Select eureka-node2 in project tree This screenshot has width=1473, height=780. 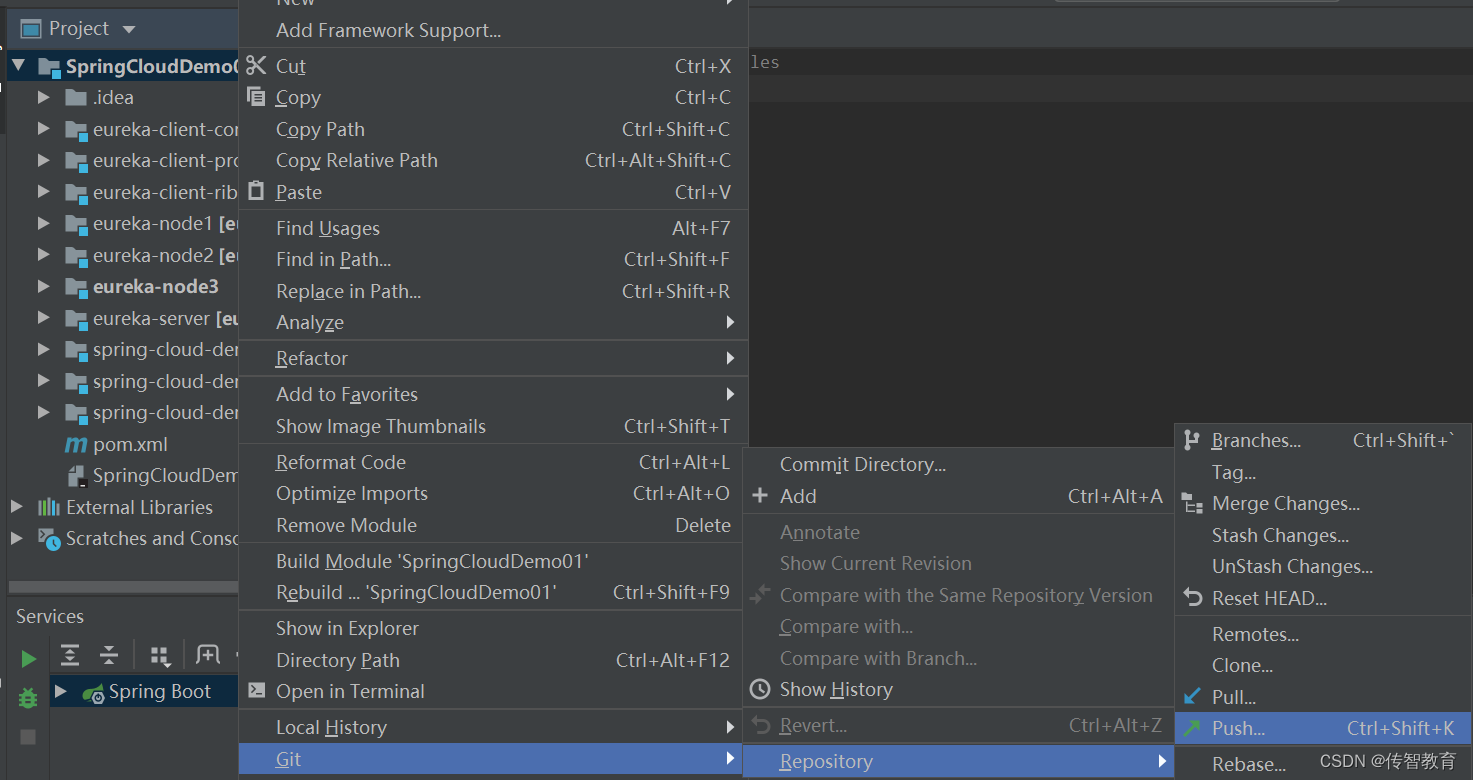point(153,255)
